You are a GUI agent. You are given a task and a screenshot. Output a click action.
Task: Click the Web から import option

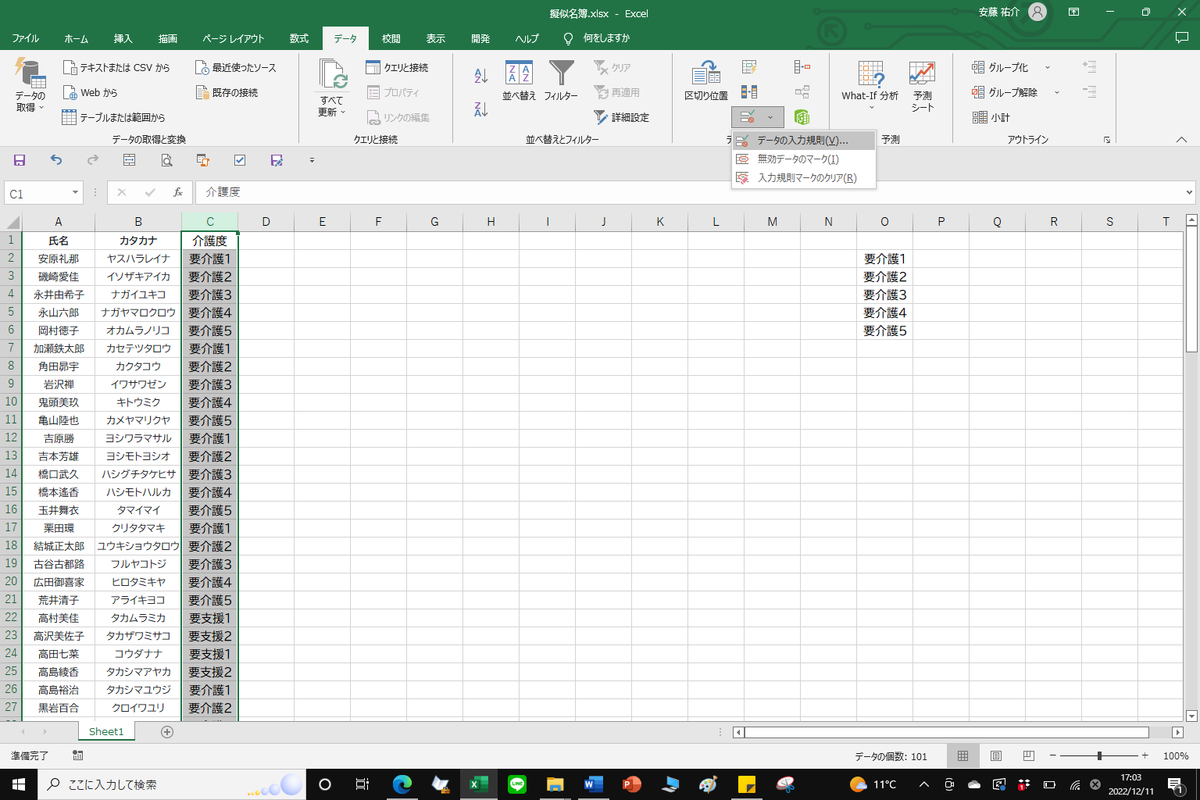pyautogui.click(x=90, y=92)
